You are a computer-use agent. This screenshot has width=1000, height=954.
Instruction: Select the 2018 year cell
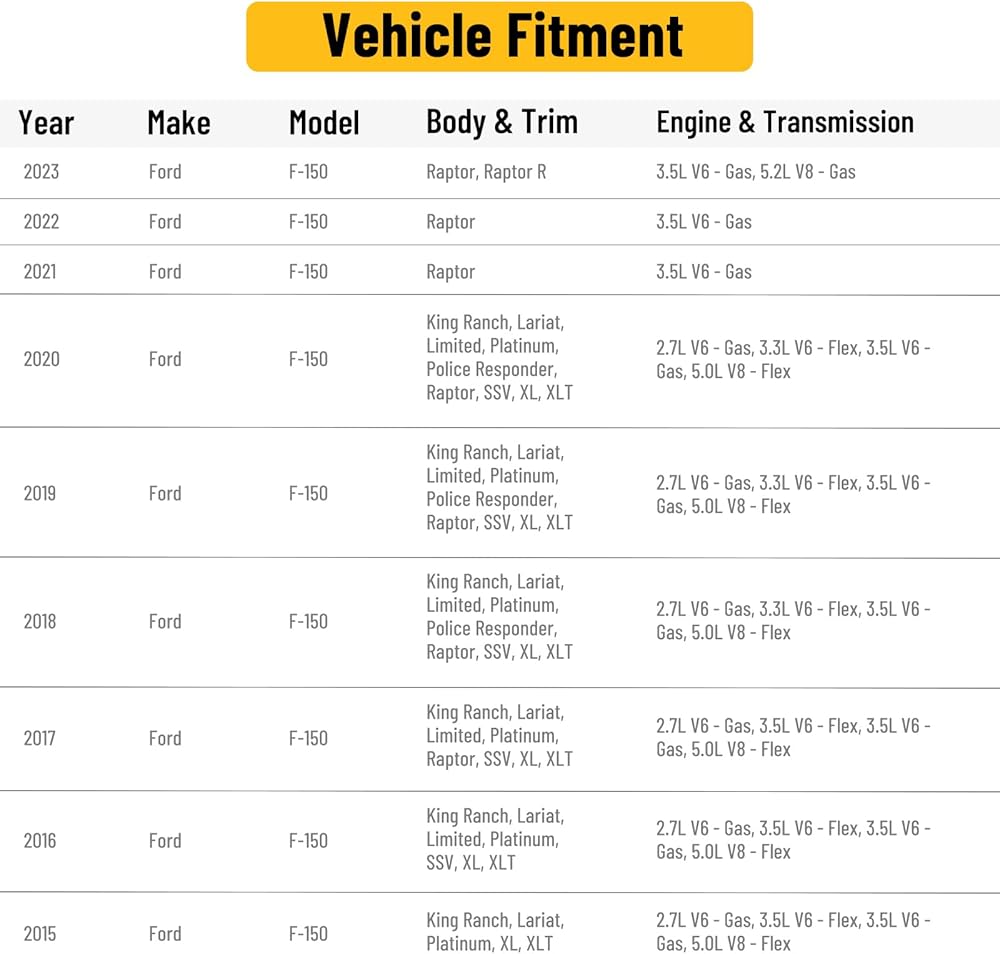(x=41, y=621)
